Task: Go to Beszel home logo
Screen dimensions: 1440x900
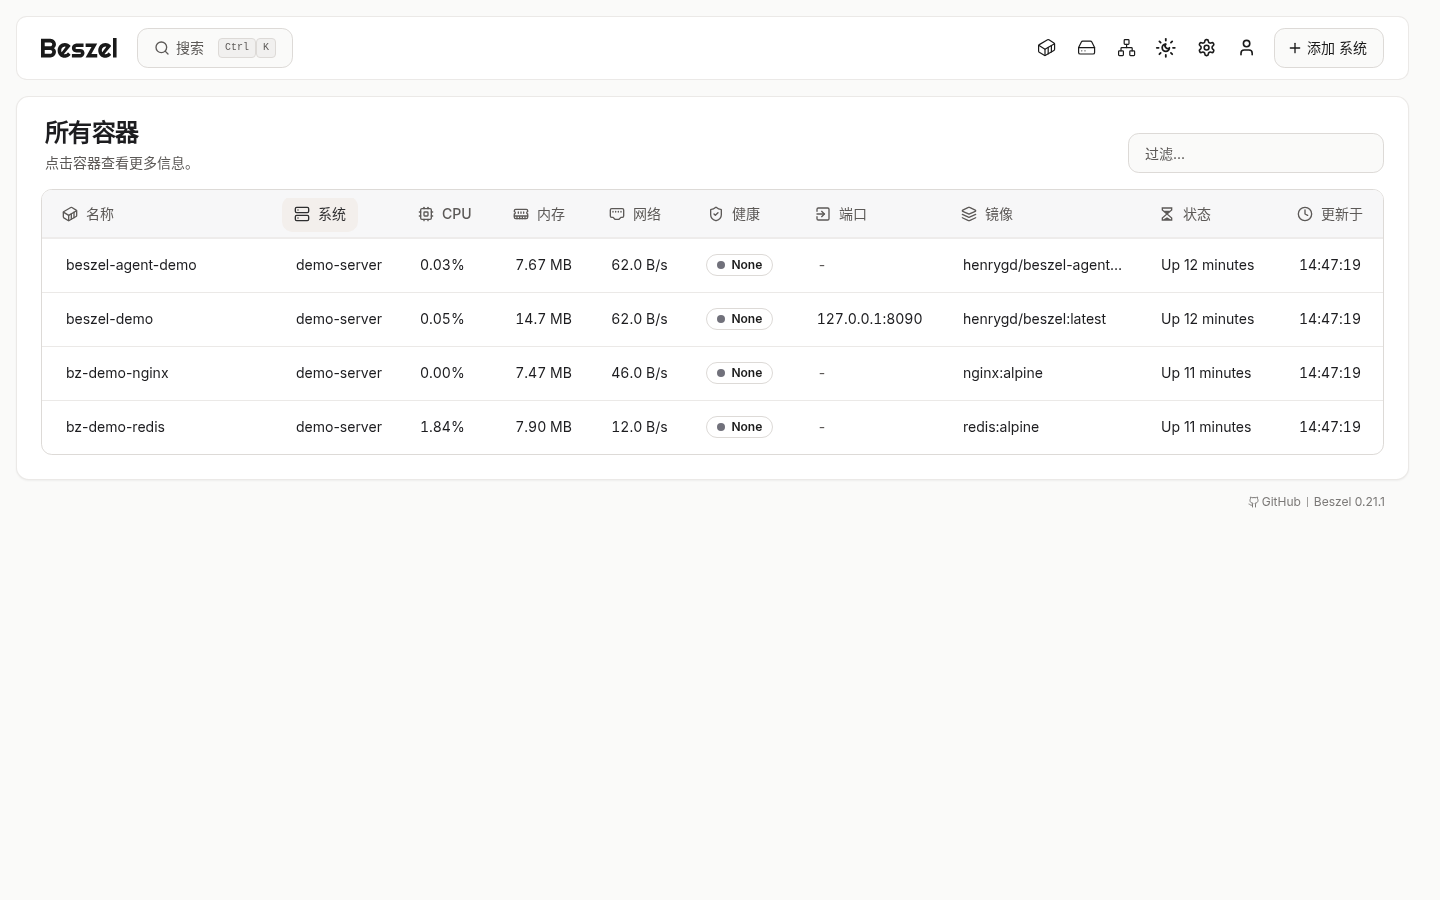Action: coord(79,48)
